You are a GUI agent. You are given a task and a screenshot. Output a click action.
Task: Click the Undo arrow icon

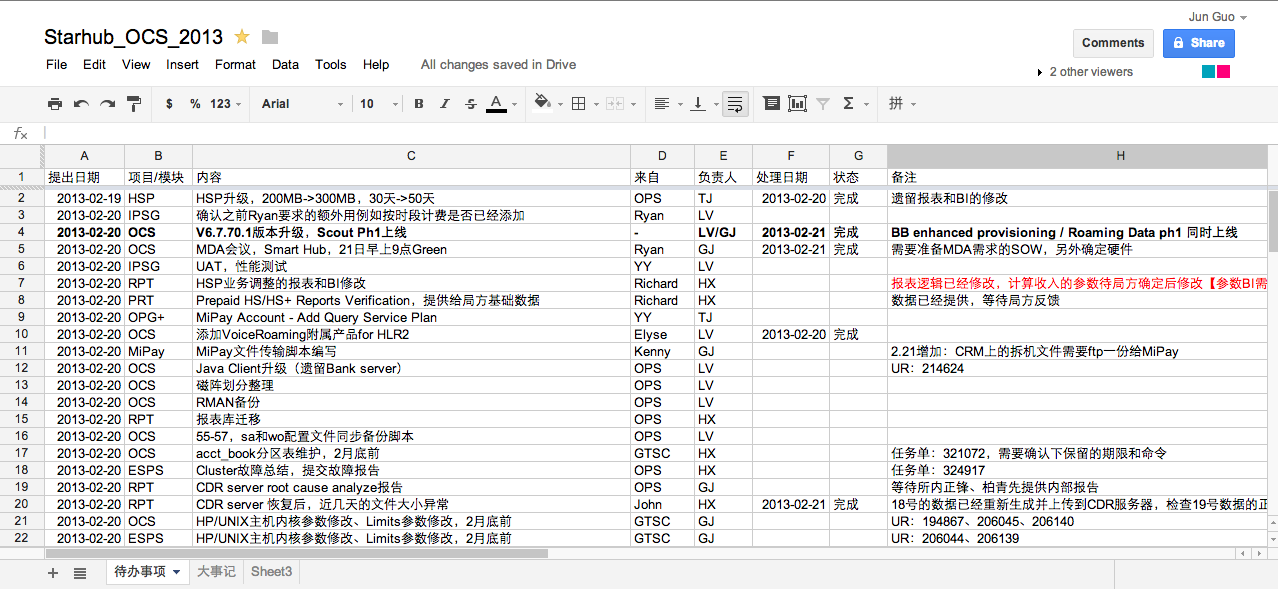[81, 104]
